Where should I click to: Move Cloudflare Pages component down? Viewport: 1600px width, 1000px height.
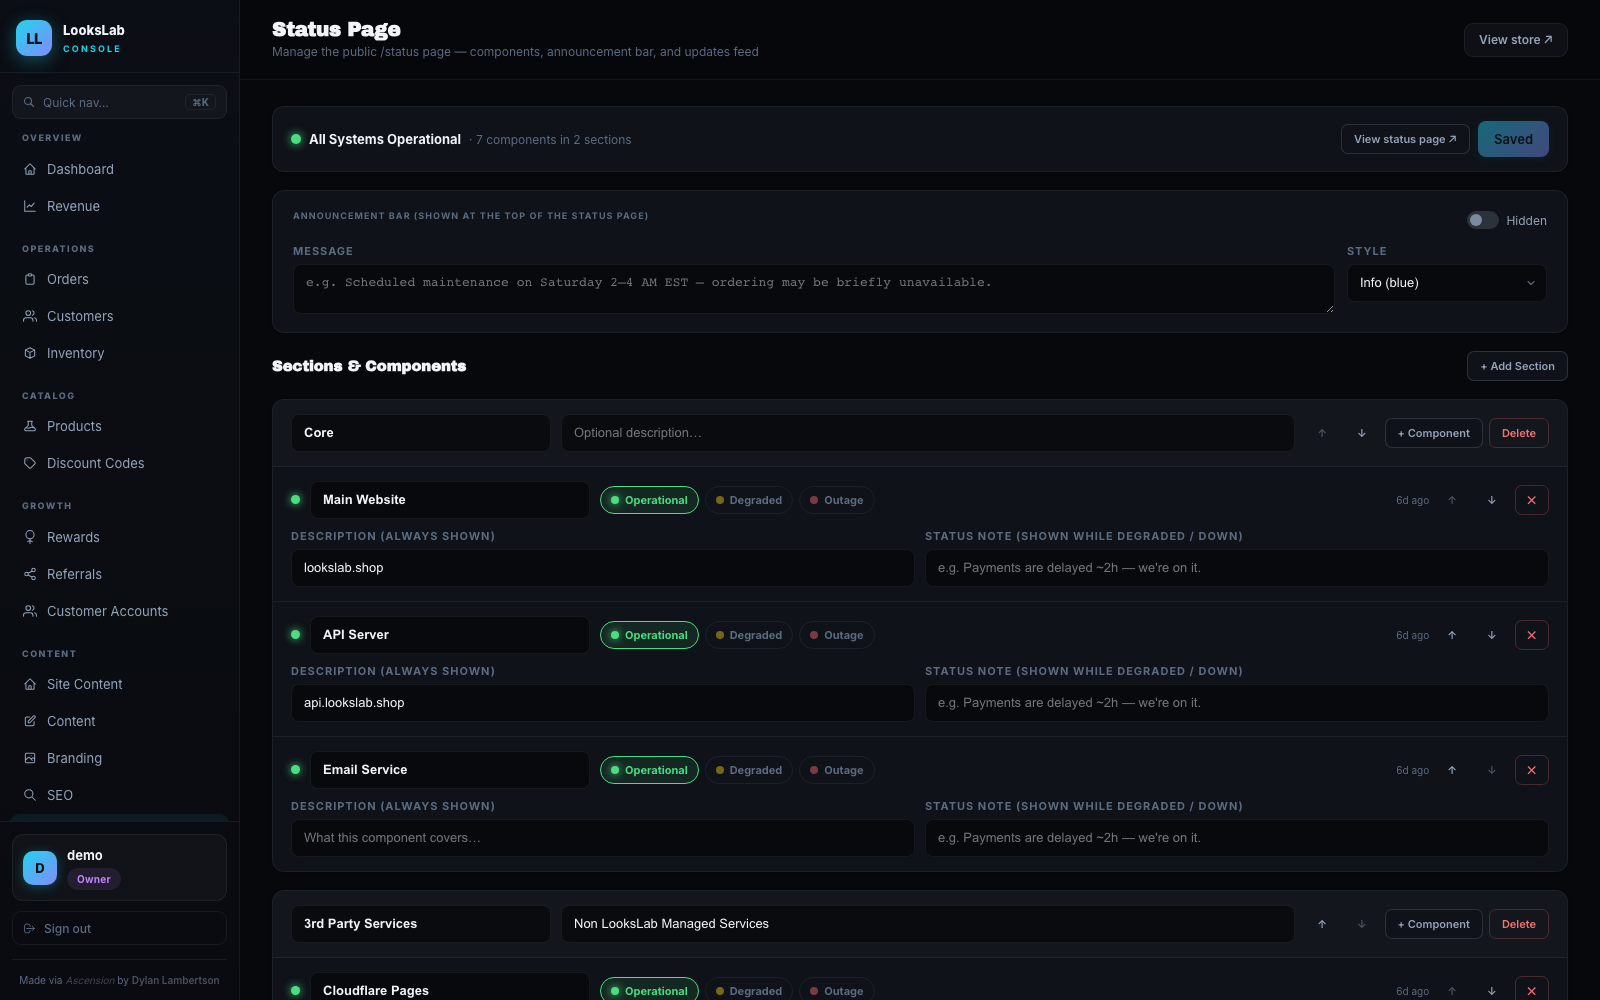point(1491,991)
